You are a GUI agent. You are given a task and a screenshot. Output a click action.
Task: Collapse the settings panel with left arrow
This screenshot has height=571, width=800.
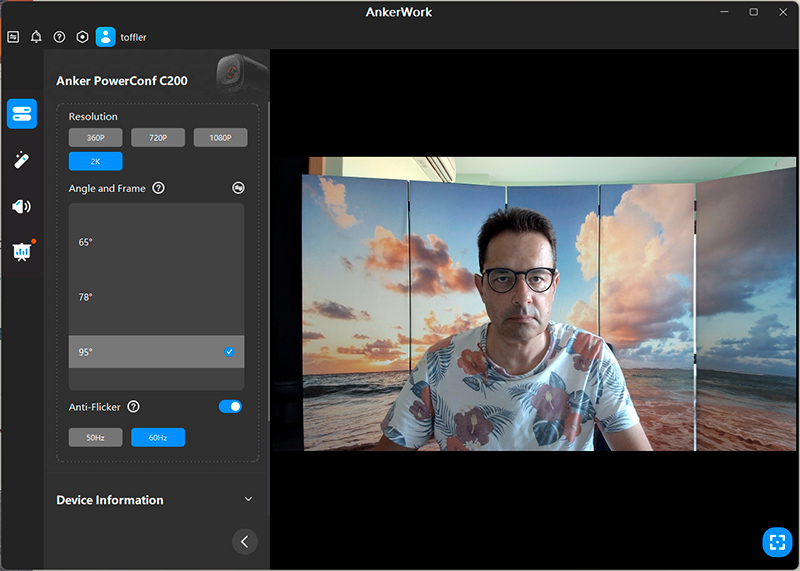pos(245,541)
